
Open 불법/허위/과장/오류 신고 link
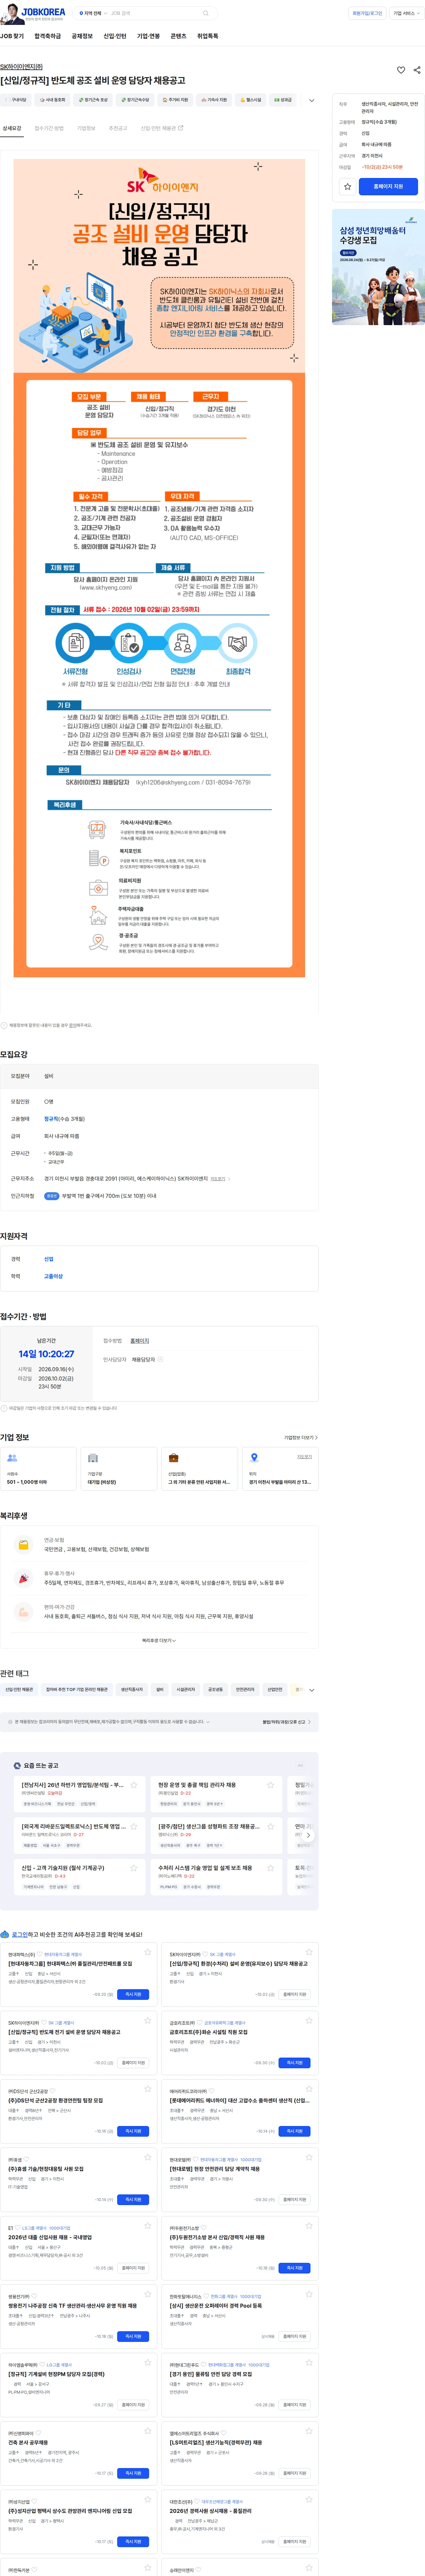pyautogui.click(x=287, y=1722)
